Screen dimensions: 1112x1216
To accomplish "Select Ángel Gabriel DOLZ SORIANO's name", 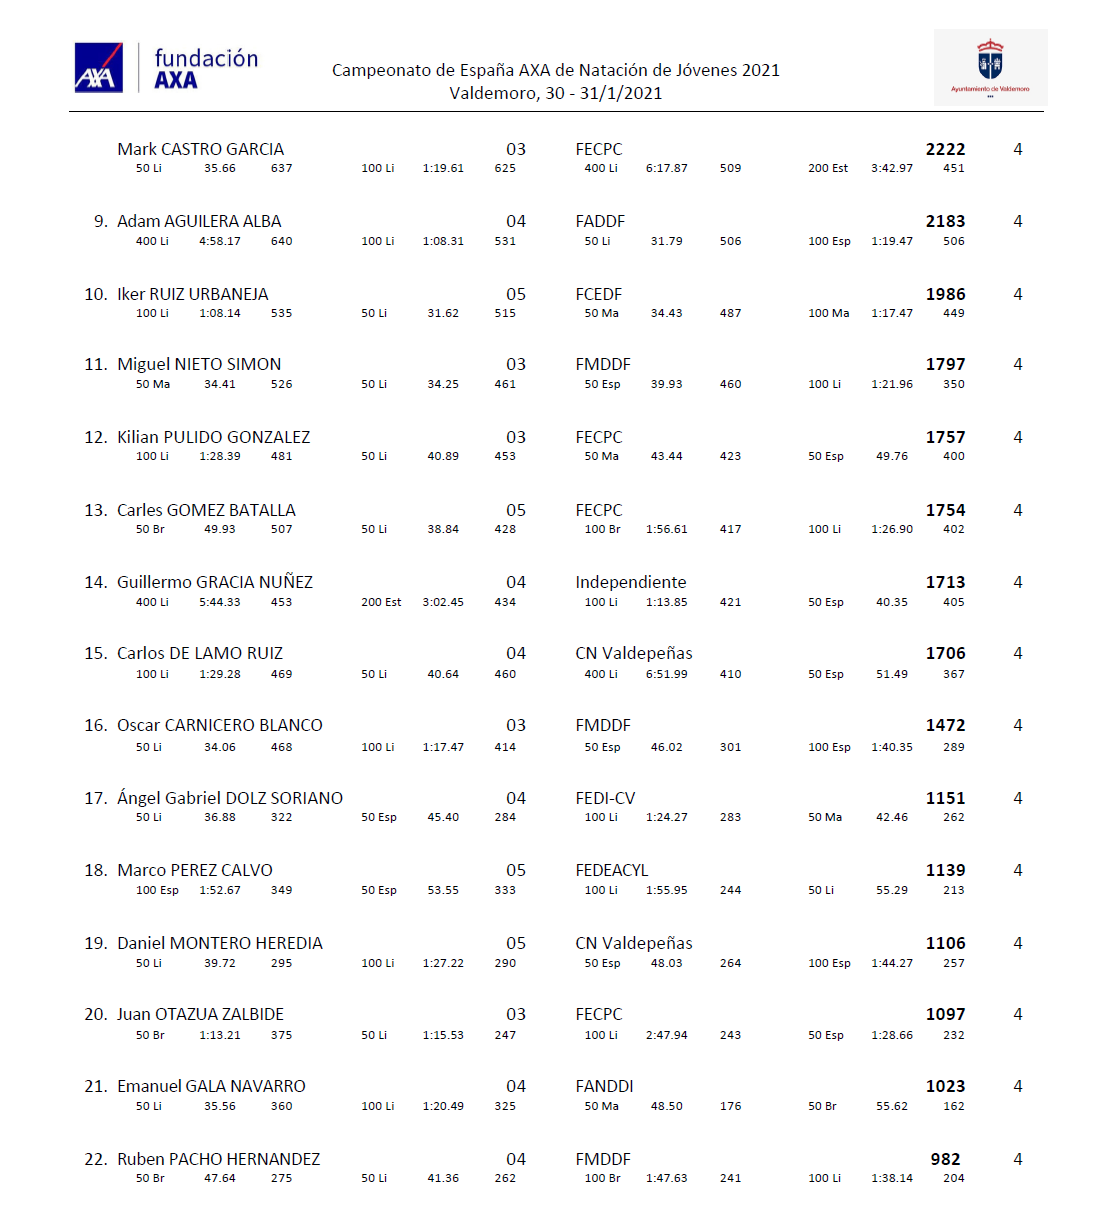I will coord(230,798).
